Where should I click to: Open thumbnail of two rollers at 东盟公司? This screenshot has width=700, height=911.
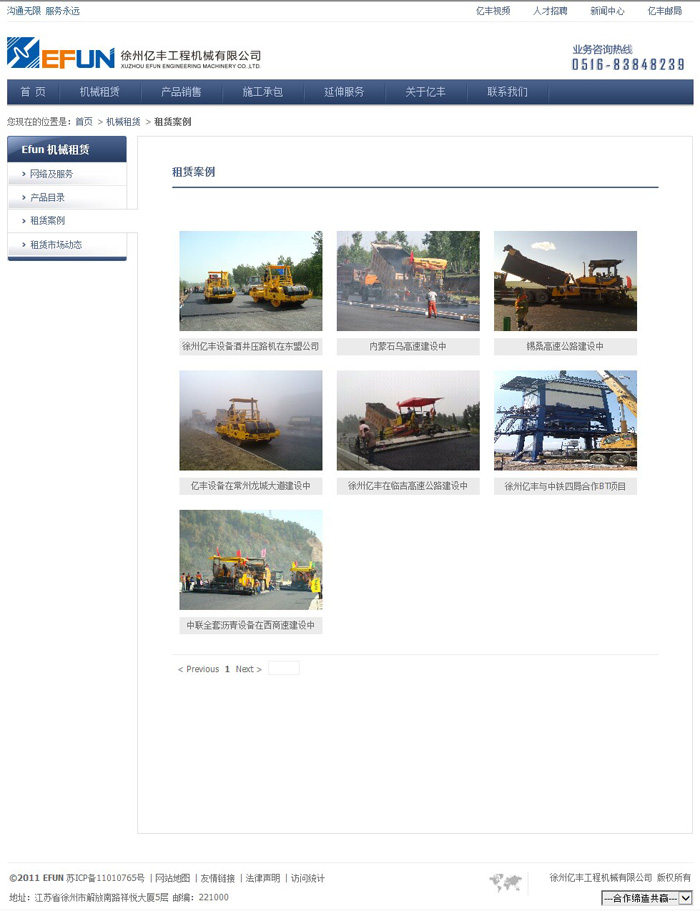point(250,281)
